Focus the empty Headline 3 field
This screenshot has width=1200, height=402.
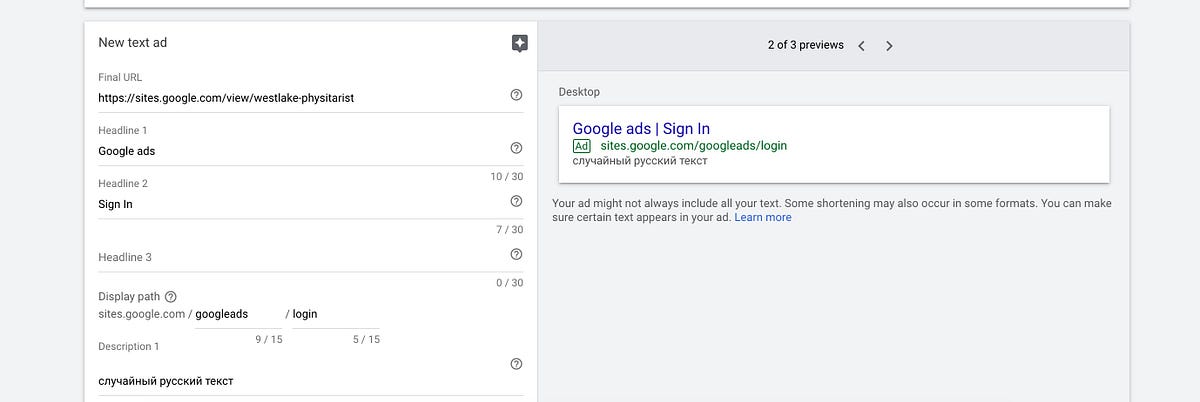click(x=300, y=257)
